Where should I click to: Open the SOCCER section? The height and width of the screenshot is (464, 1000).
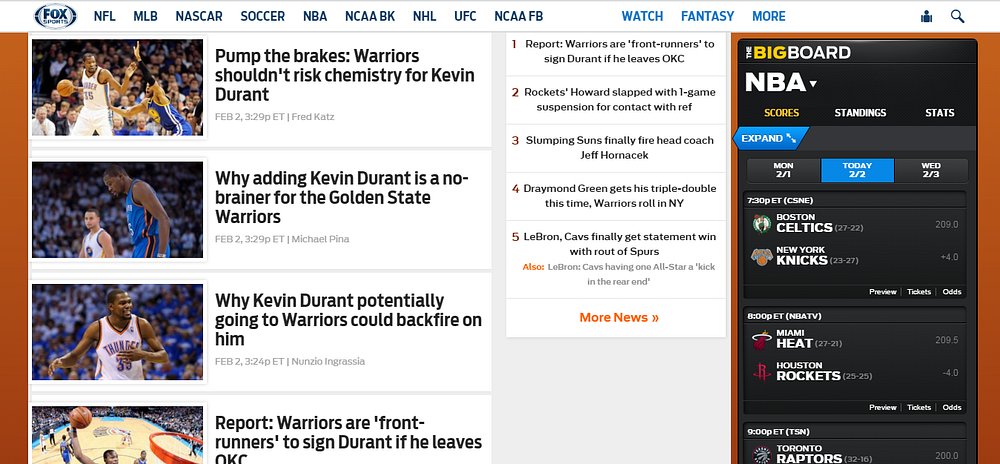click(263, 17)
